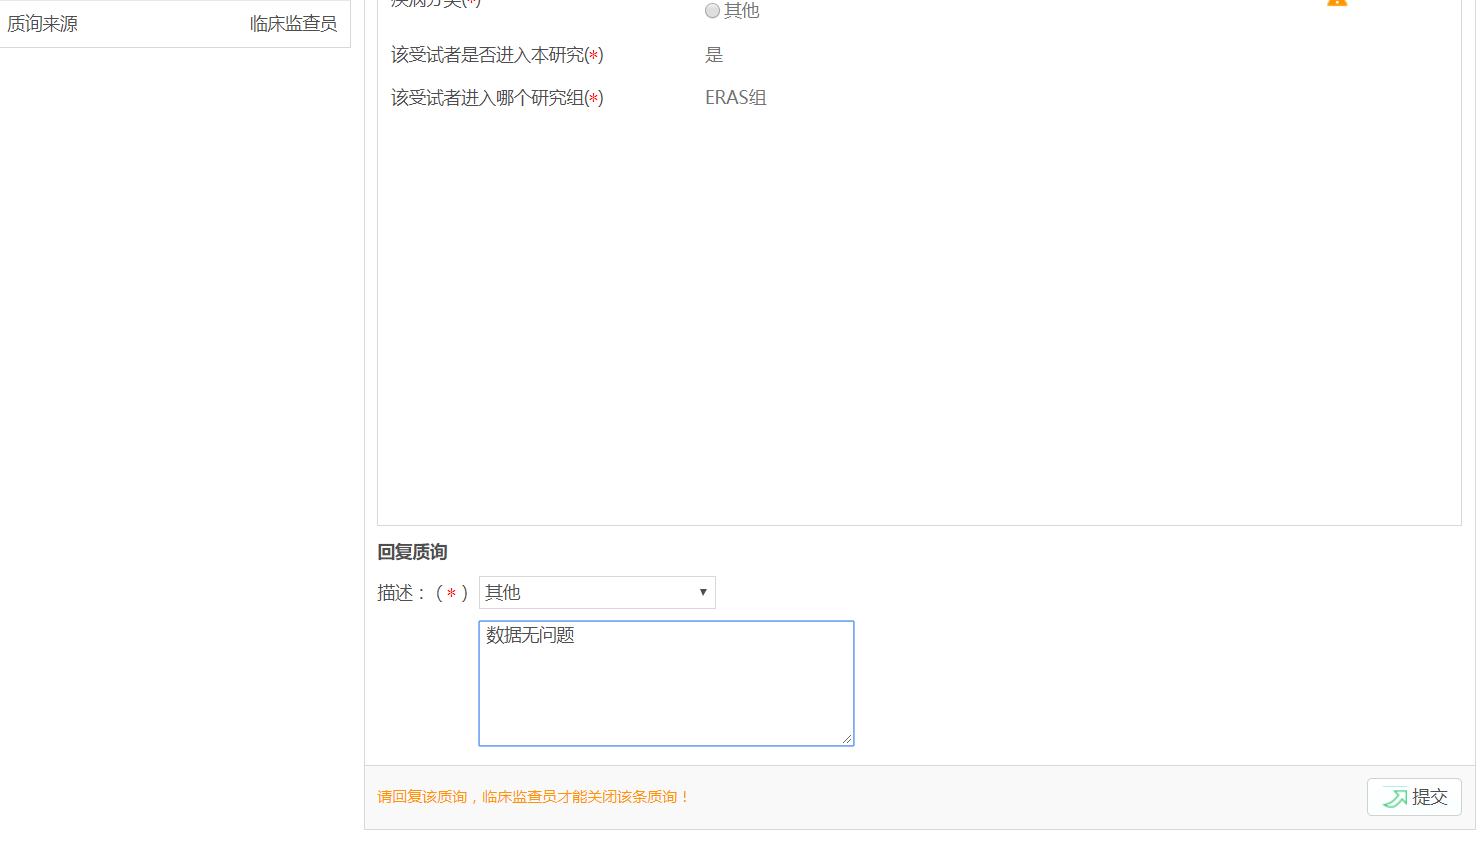The width and height of the screenshot is (1478, 844).
Task: Click the 质询来源 label
Action: tap(43, 24)
